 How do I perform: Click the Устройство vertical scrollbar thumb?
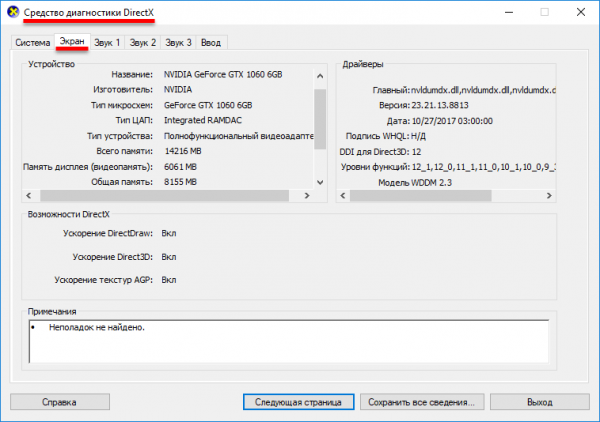pos(320,119)
